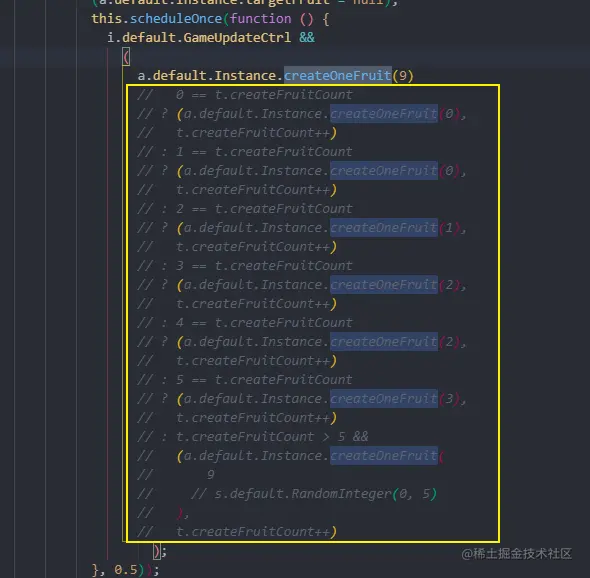The height and width of the screenshot is (578, 590).
Task: Click the commented ': 5 == t.createFruitCount' line
Action: 245,379
